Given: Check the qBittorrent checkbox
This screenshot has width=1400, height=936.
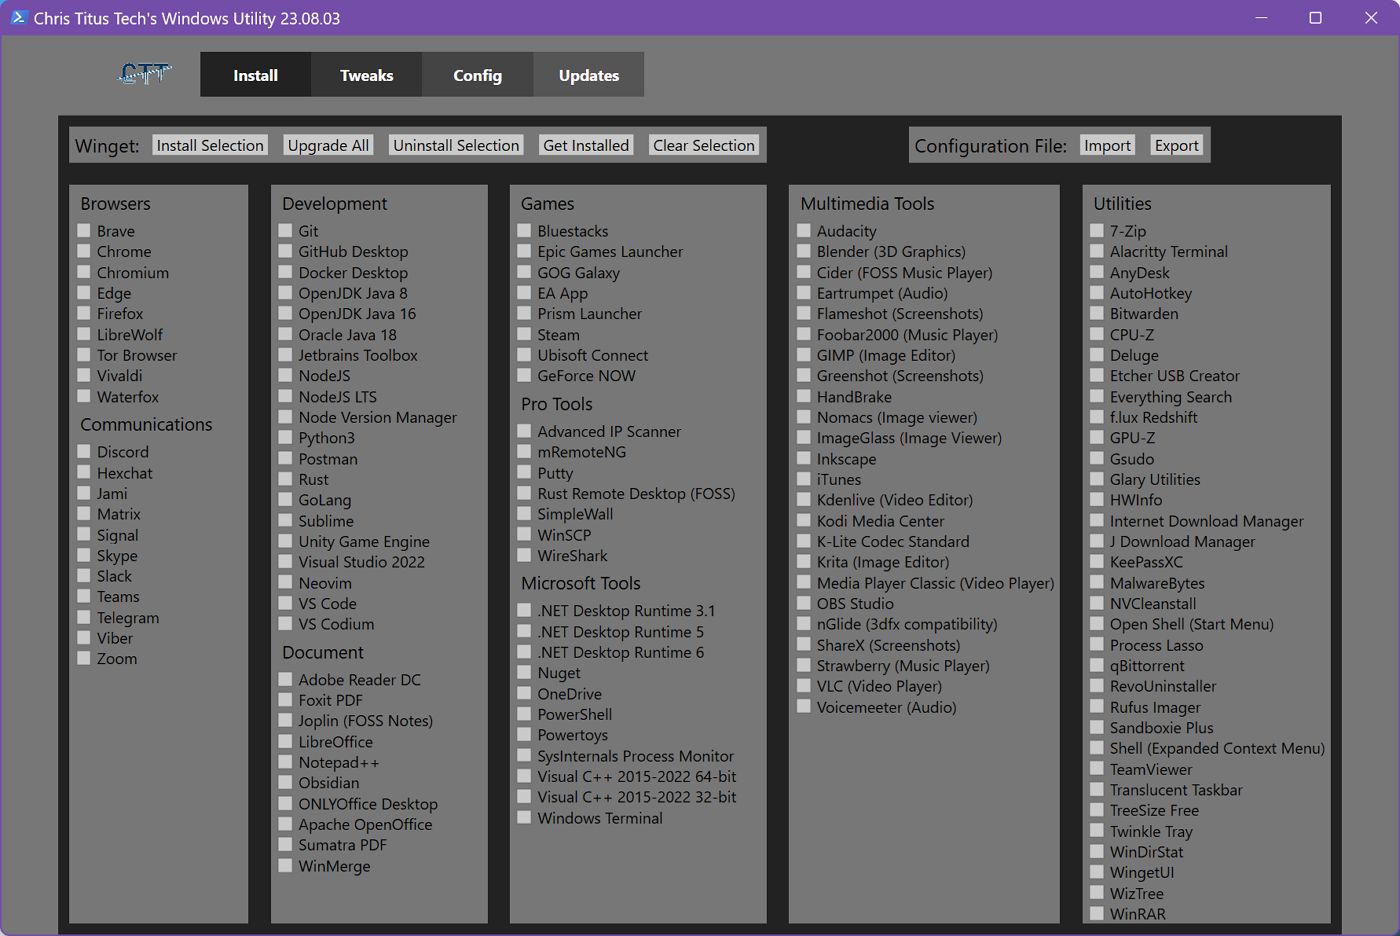Looking at the screenshot, I should (1097, 665).
